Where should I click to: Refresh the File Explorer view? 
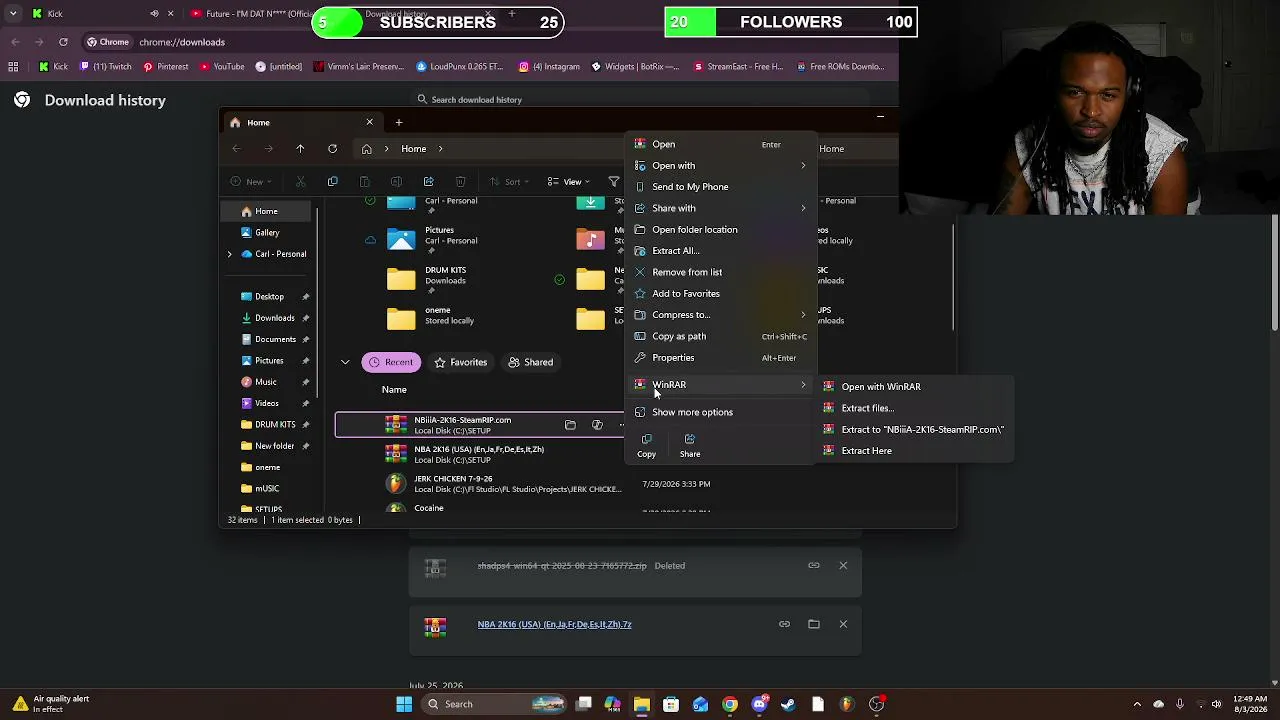tap(332, 149)
